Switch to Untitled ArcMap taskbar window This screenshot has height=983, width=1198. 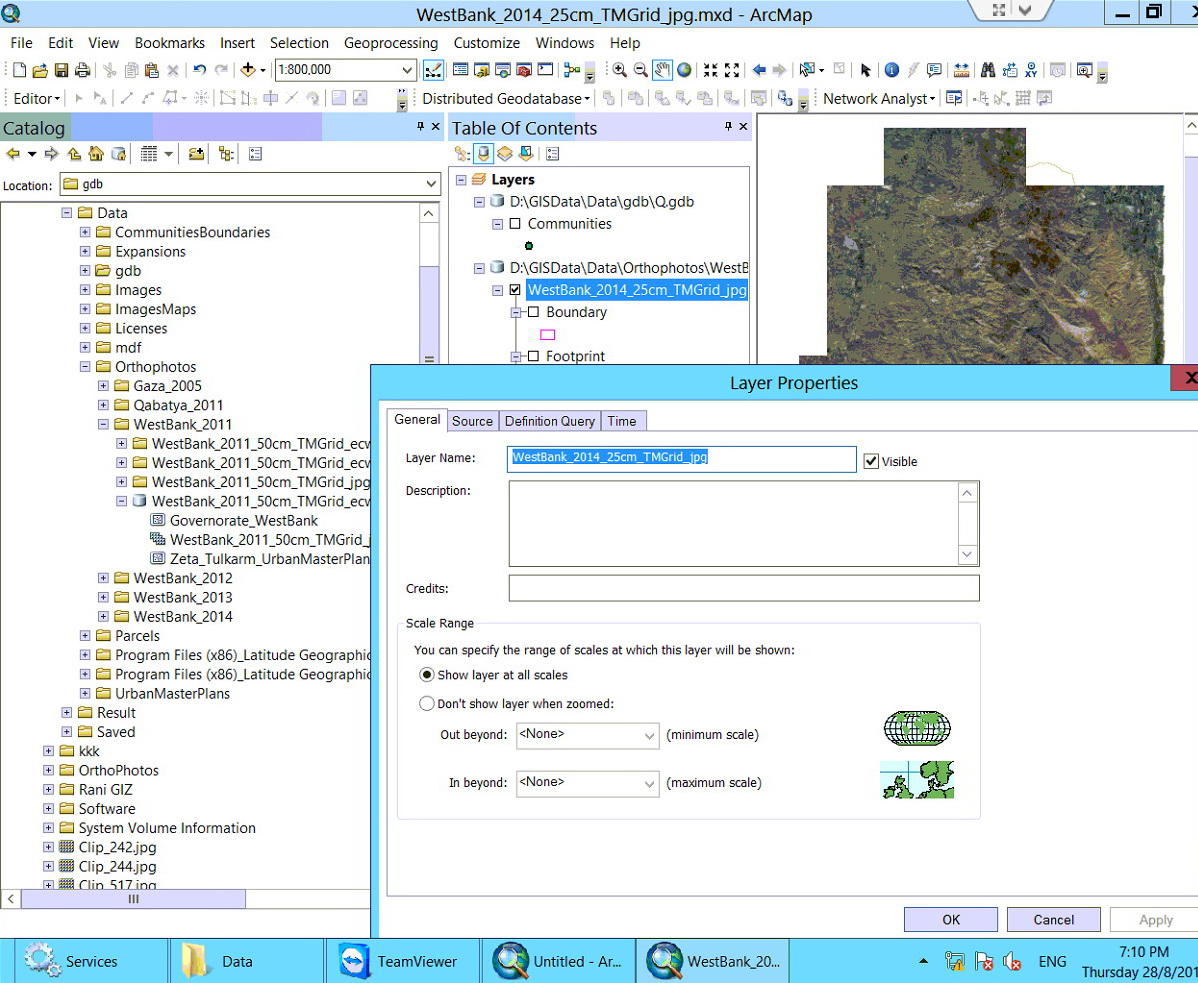click(x=559, y=962)
